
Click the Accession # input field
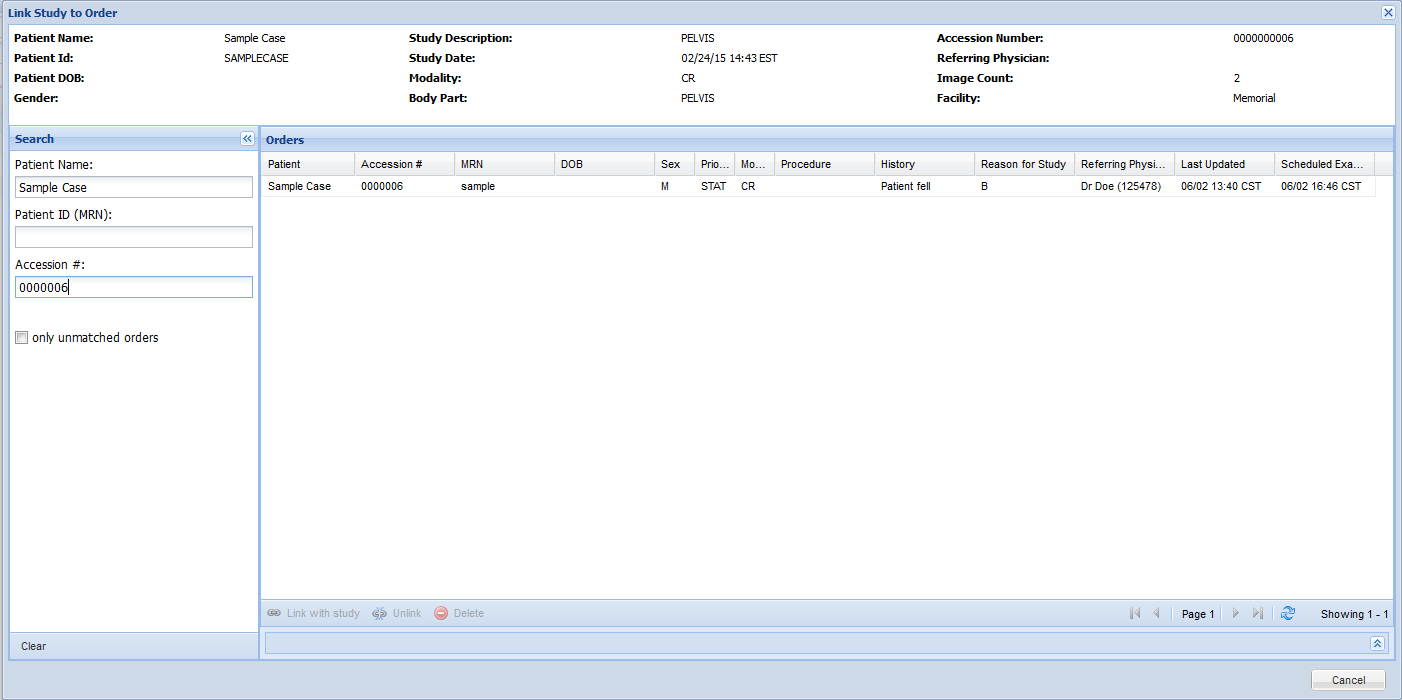(x=134, y=287)
